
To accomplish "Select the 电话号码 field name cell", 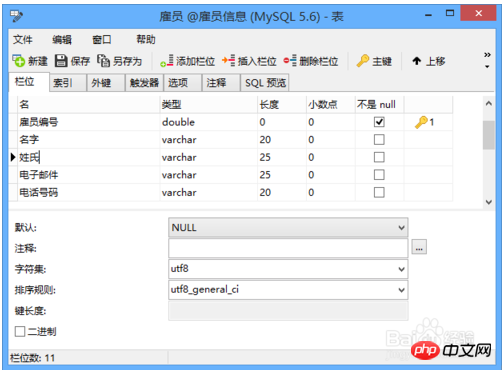I will click(88, 192).
